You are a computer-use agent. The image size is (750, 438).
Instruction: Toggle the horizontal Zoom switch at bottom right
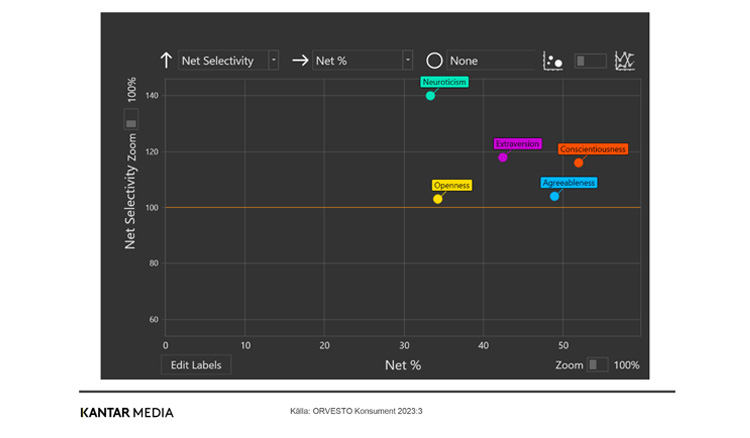(x=597, y=365)
